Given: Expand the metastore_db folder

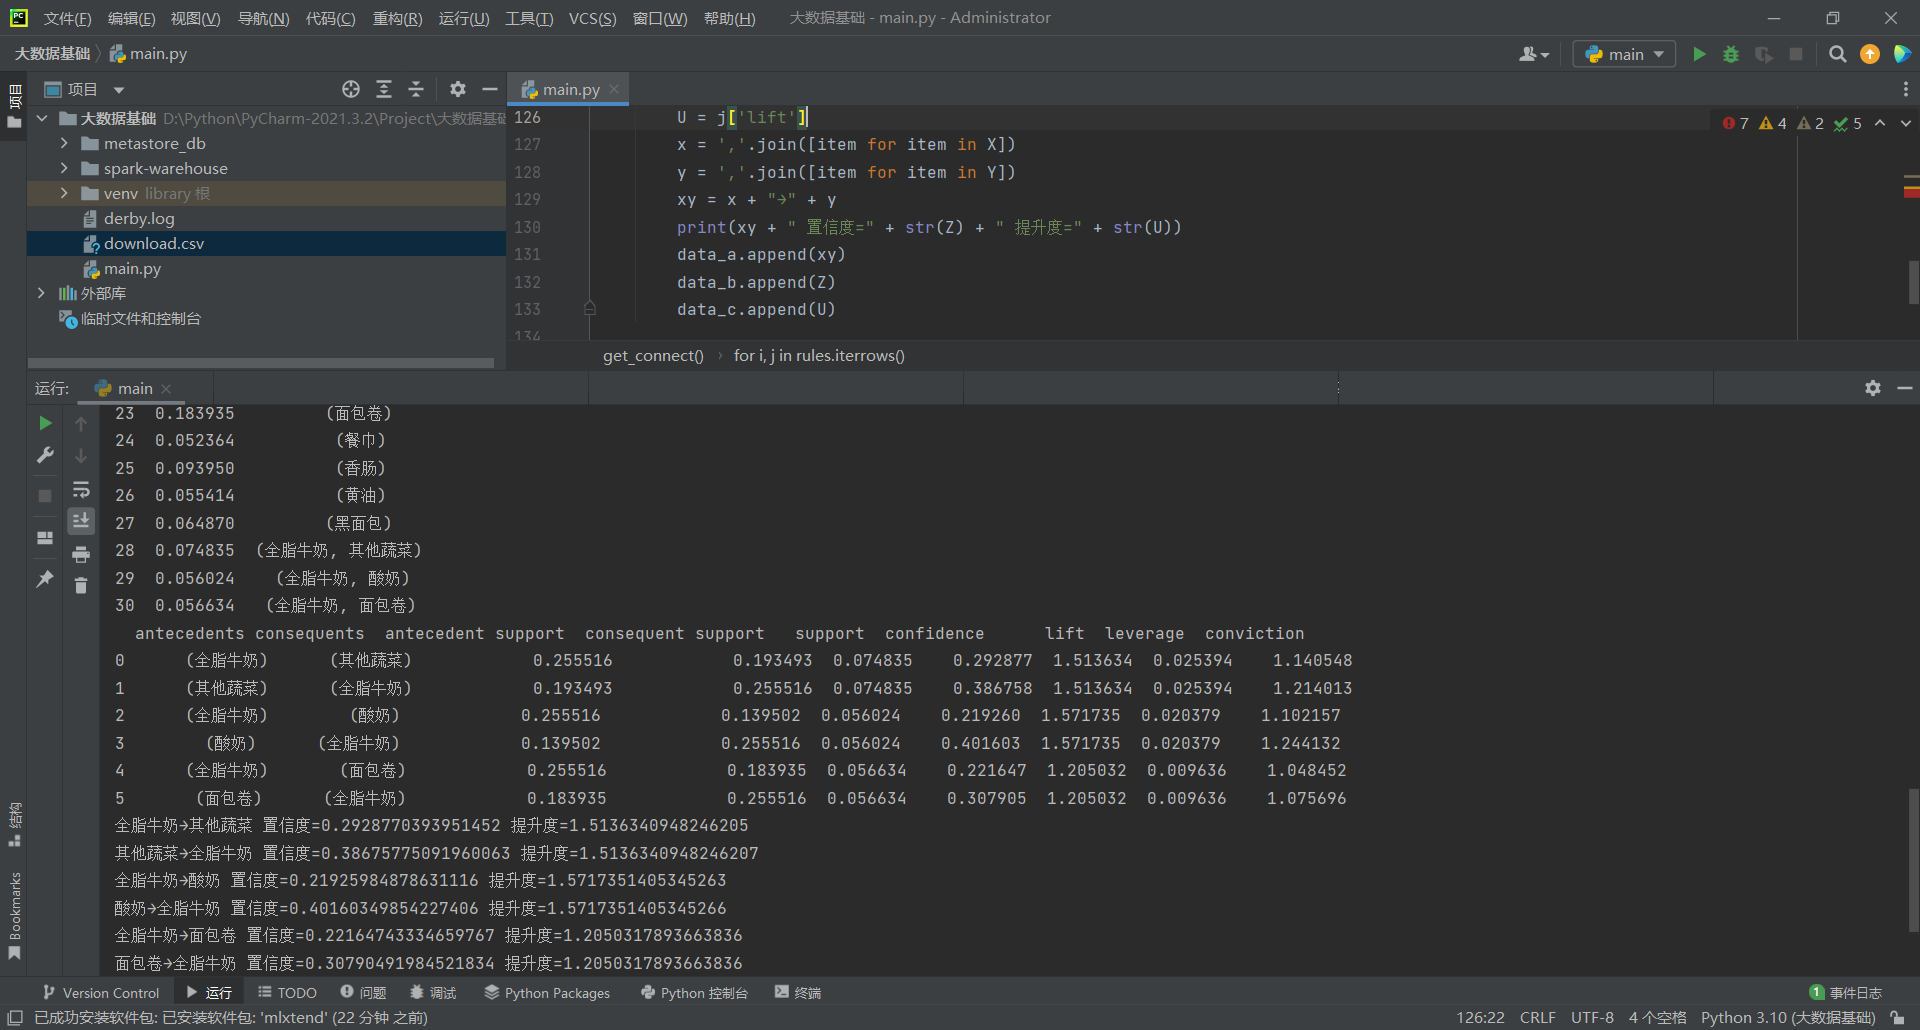Looking at the screenshot, I should [64, 143].
